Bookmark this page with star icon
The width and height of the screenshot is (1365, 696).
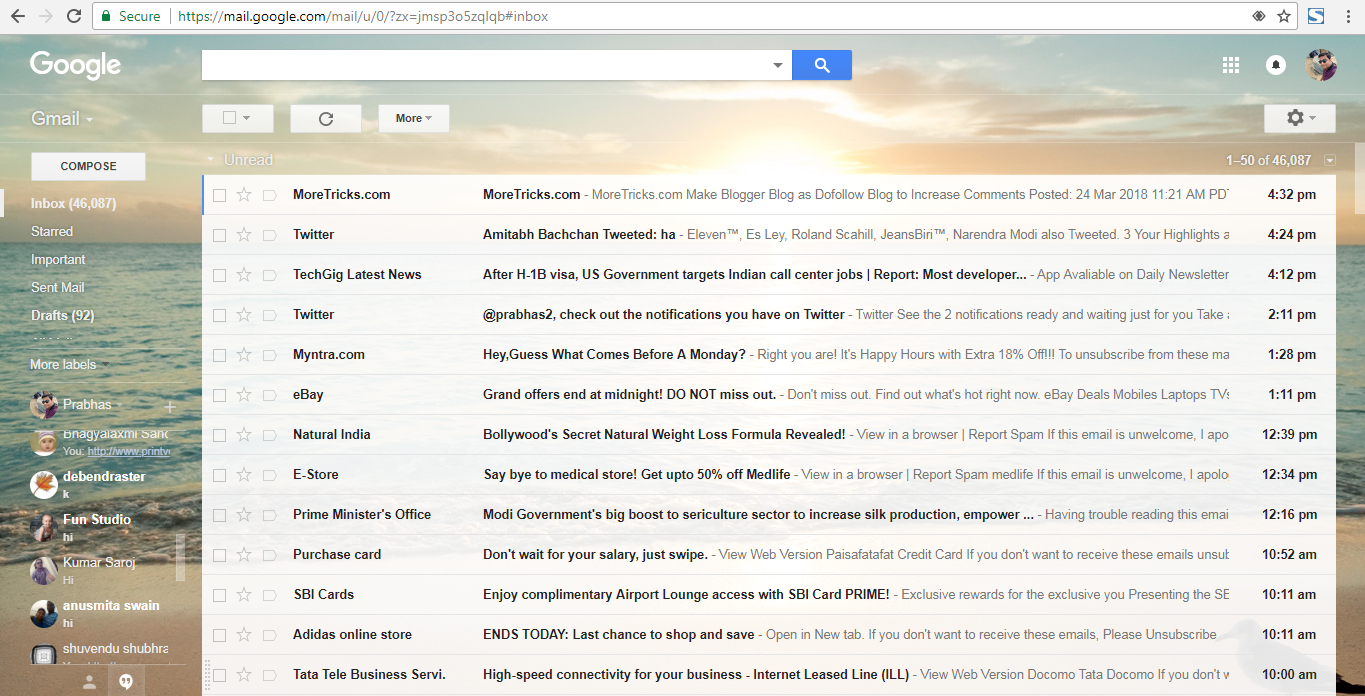(x=1285, y=16)
